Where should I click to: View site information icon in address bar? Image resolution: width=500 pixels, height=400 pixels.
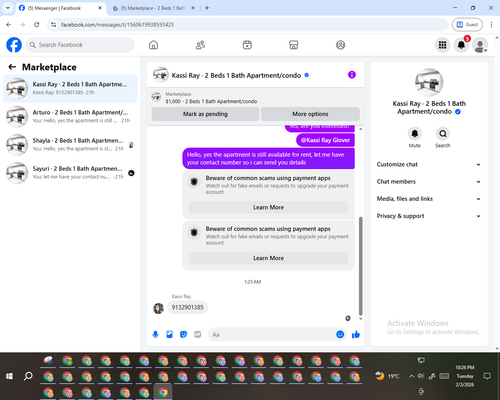[53, 25]
